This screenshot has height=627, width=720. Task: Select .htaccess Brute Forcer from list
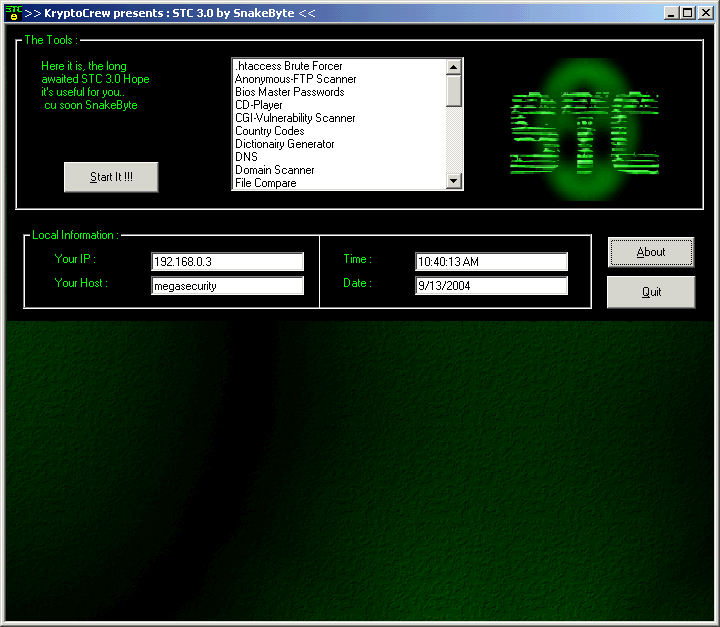click(288, 66)
